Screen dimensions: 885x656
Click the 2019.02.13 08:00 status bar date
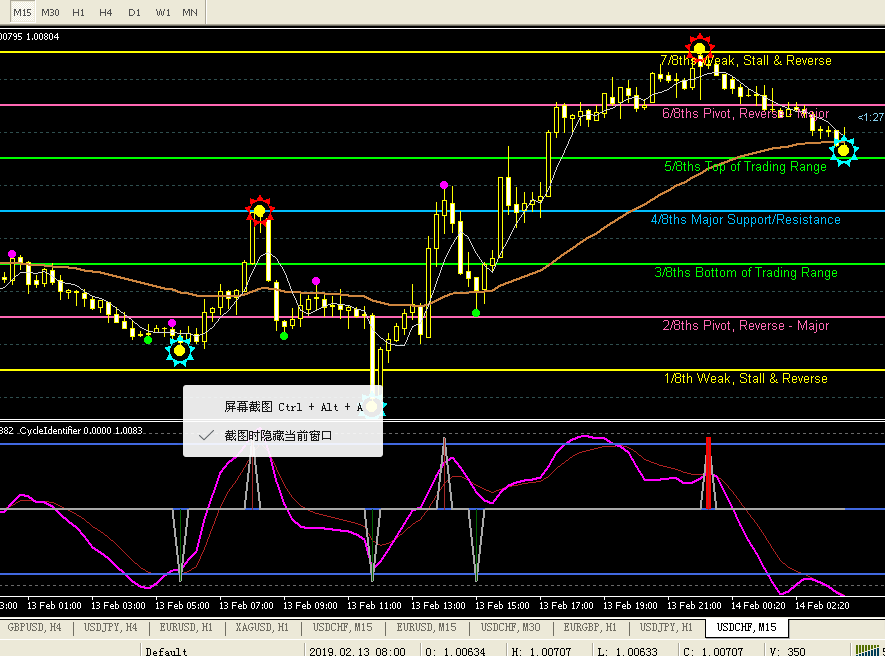click(357, 651)
